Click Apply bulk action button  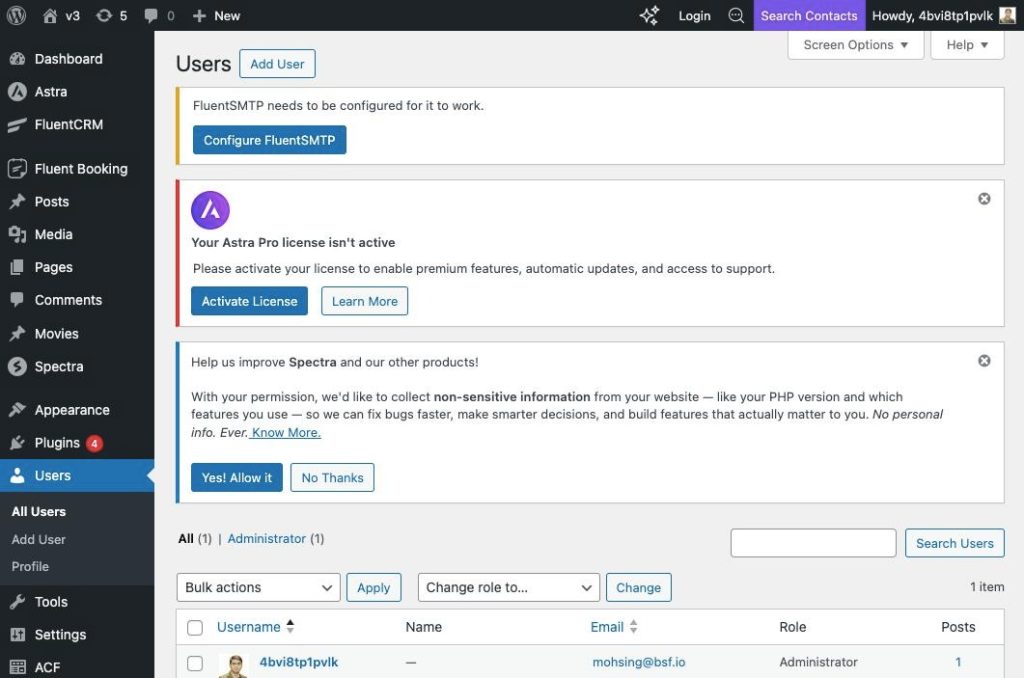click(x=374, y=587)
